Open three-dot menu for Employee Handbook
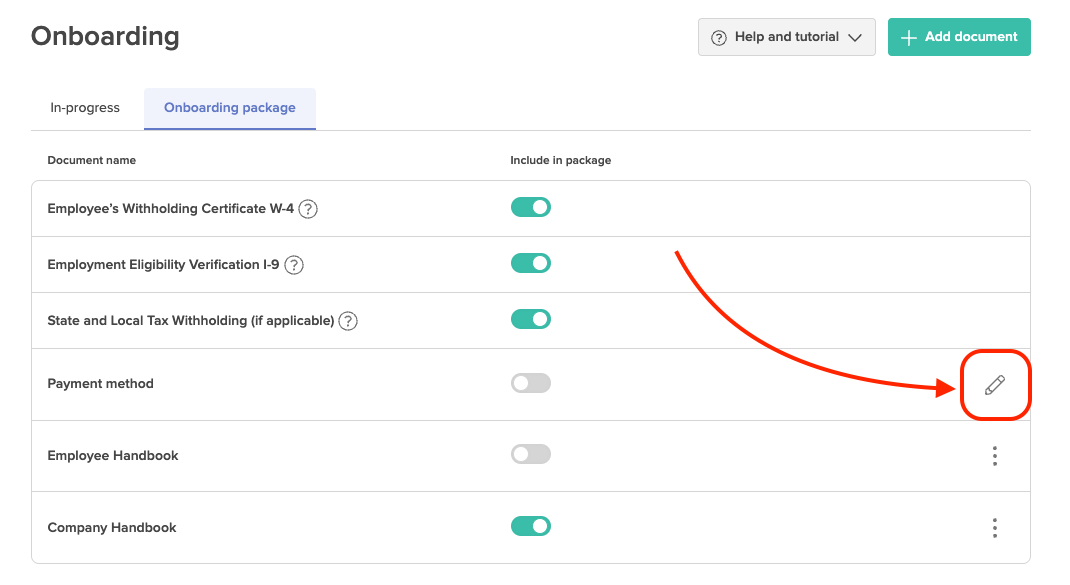The height and width of the screenshot is (585, 1070). tap(994, 456)
